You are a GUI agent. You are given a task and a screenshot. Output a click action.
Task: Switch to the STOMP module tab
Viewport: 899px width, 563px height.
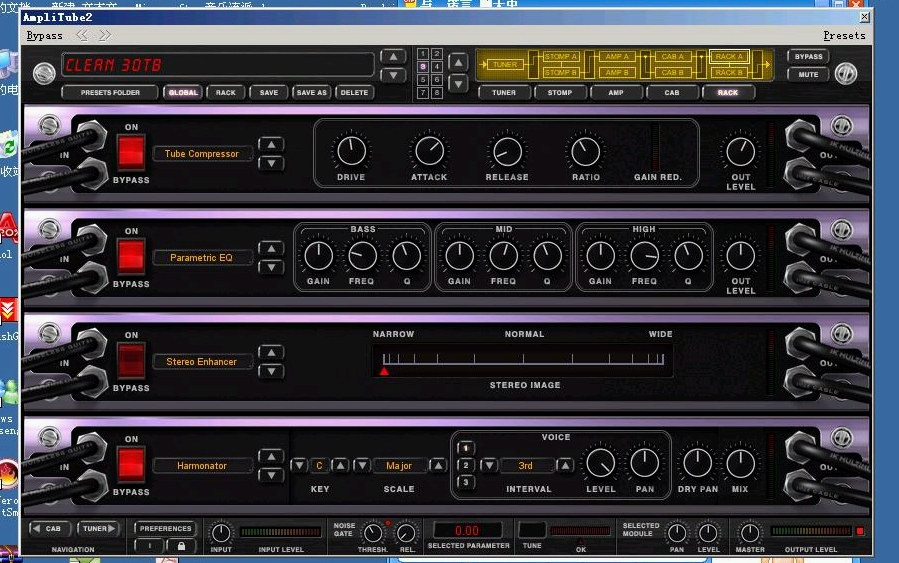560,92
